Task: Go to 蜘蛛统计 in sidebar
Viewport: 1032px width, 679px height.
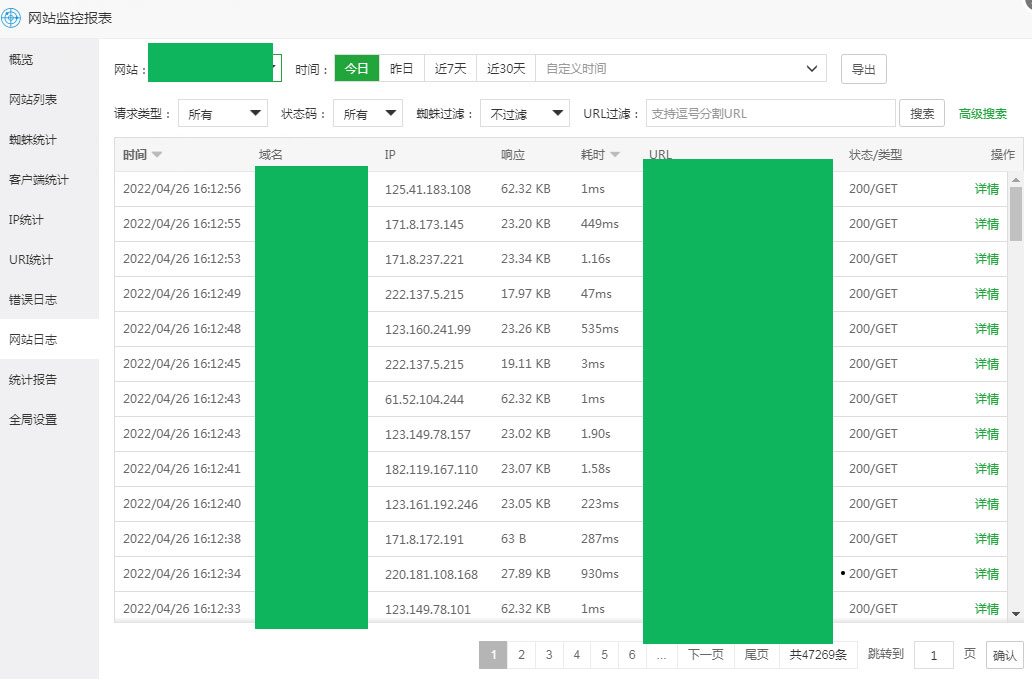Action: click(33, 139)
